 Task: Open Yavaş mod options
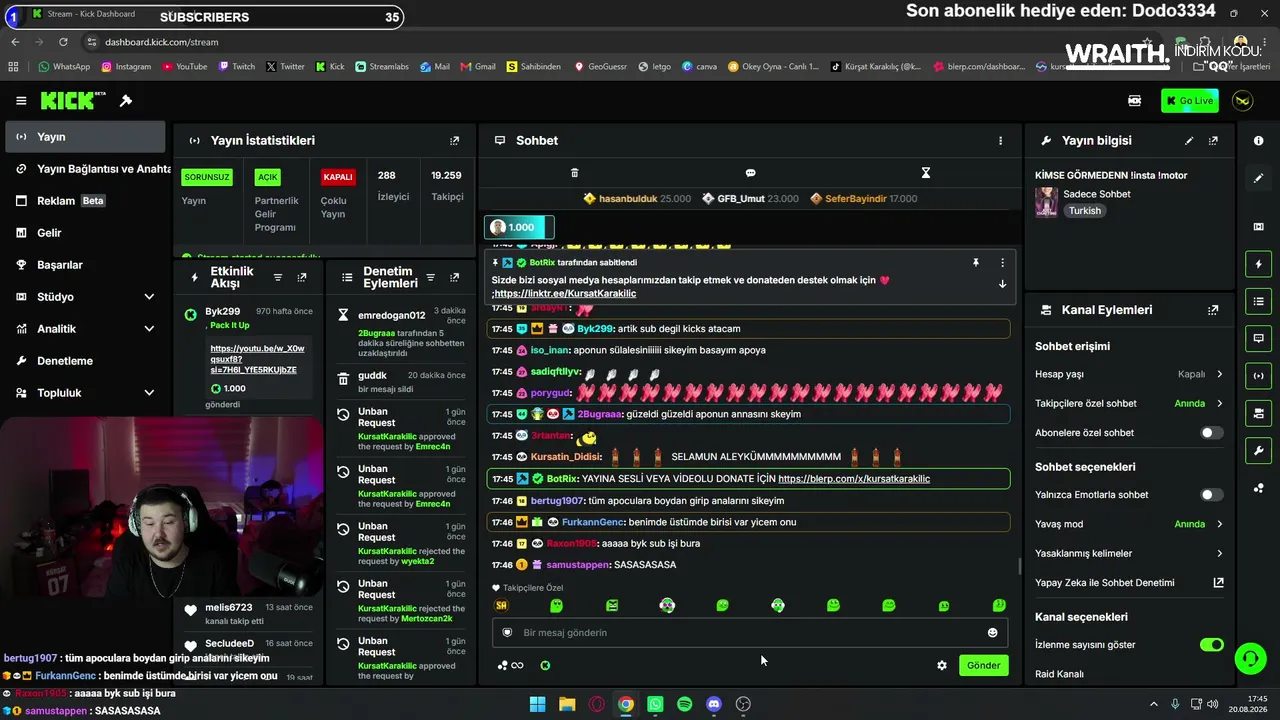tap(1130, 524)
